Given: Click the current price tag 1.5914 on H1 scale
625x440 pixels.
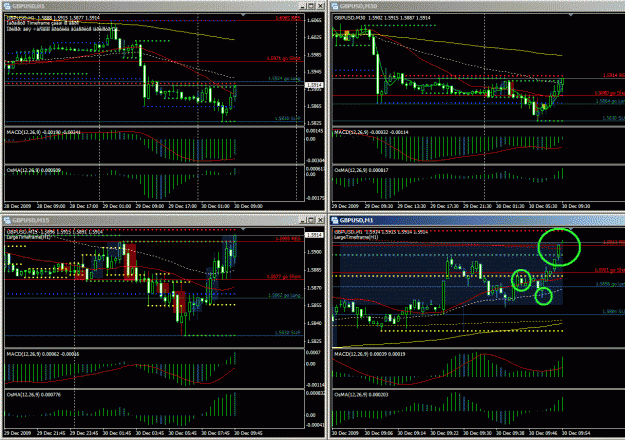Looking at the screenshot, I should (x=314, y=85).
